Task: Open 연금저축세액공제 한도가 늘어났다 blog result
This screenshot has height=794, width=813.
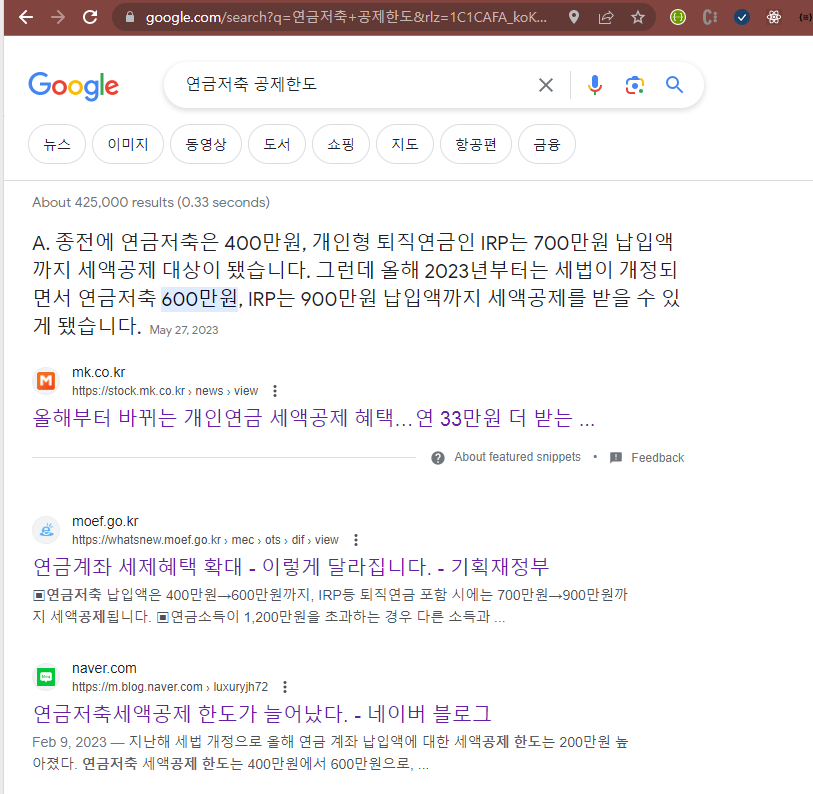Action: (262, 714)
